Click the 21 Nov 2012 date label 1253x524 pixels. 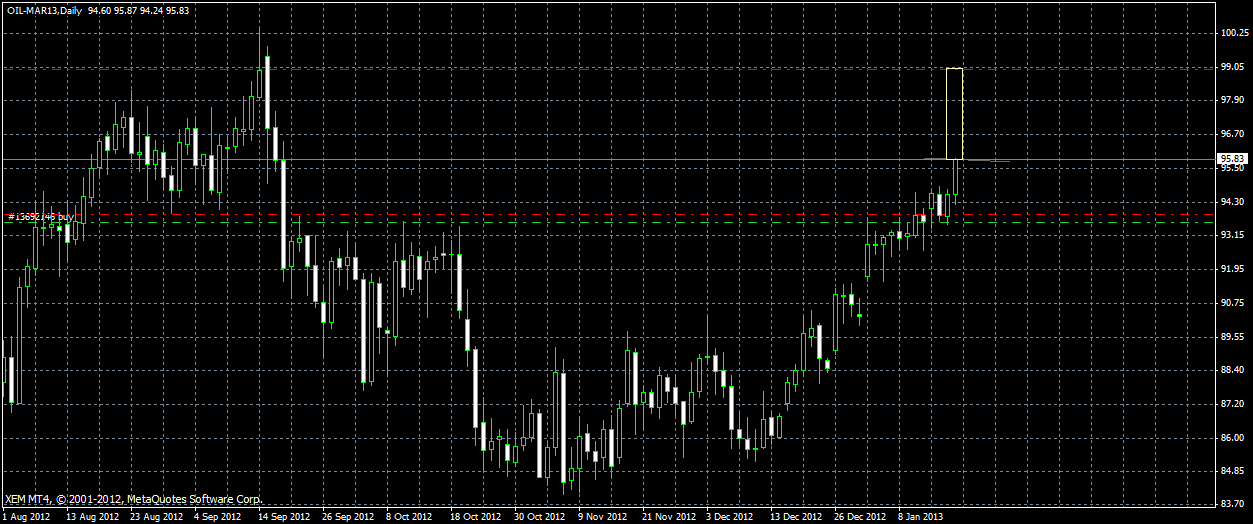[667, 517]
